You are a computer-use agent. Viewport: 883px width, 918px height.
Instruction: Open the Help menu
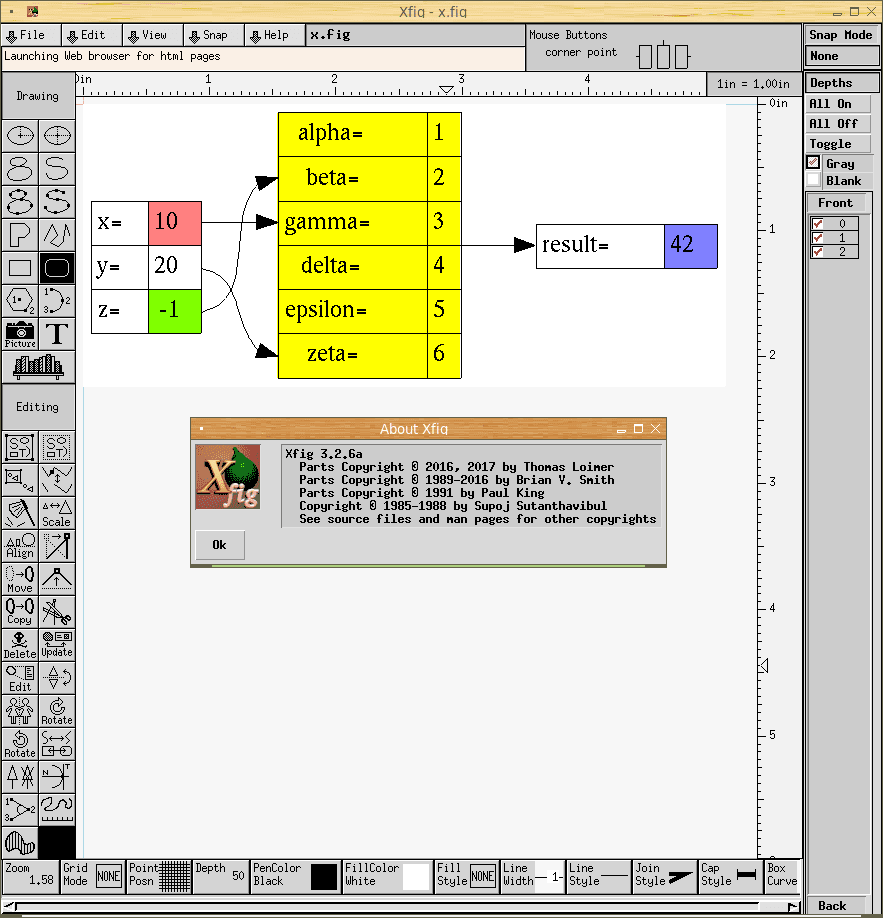coord(275,35)
